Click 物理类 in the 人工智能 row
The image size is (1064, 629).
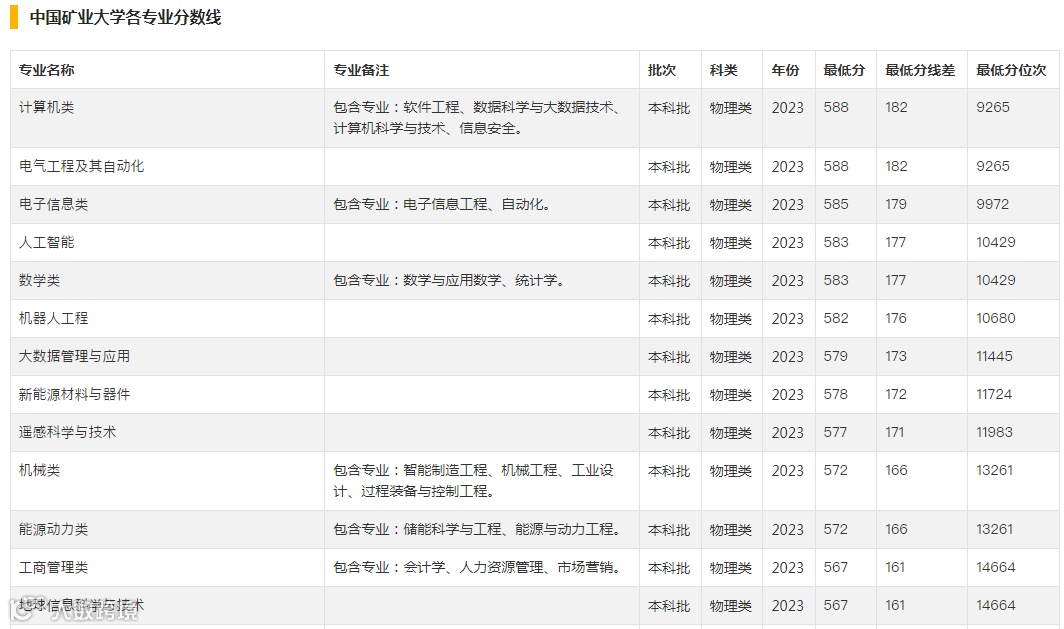click(x=731, y=243)
